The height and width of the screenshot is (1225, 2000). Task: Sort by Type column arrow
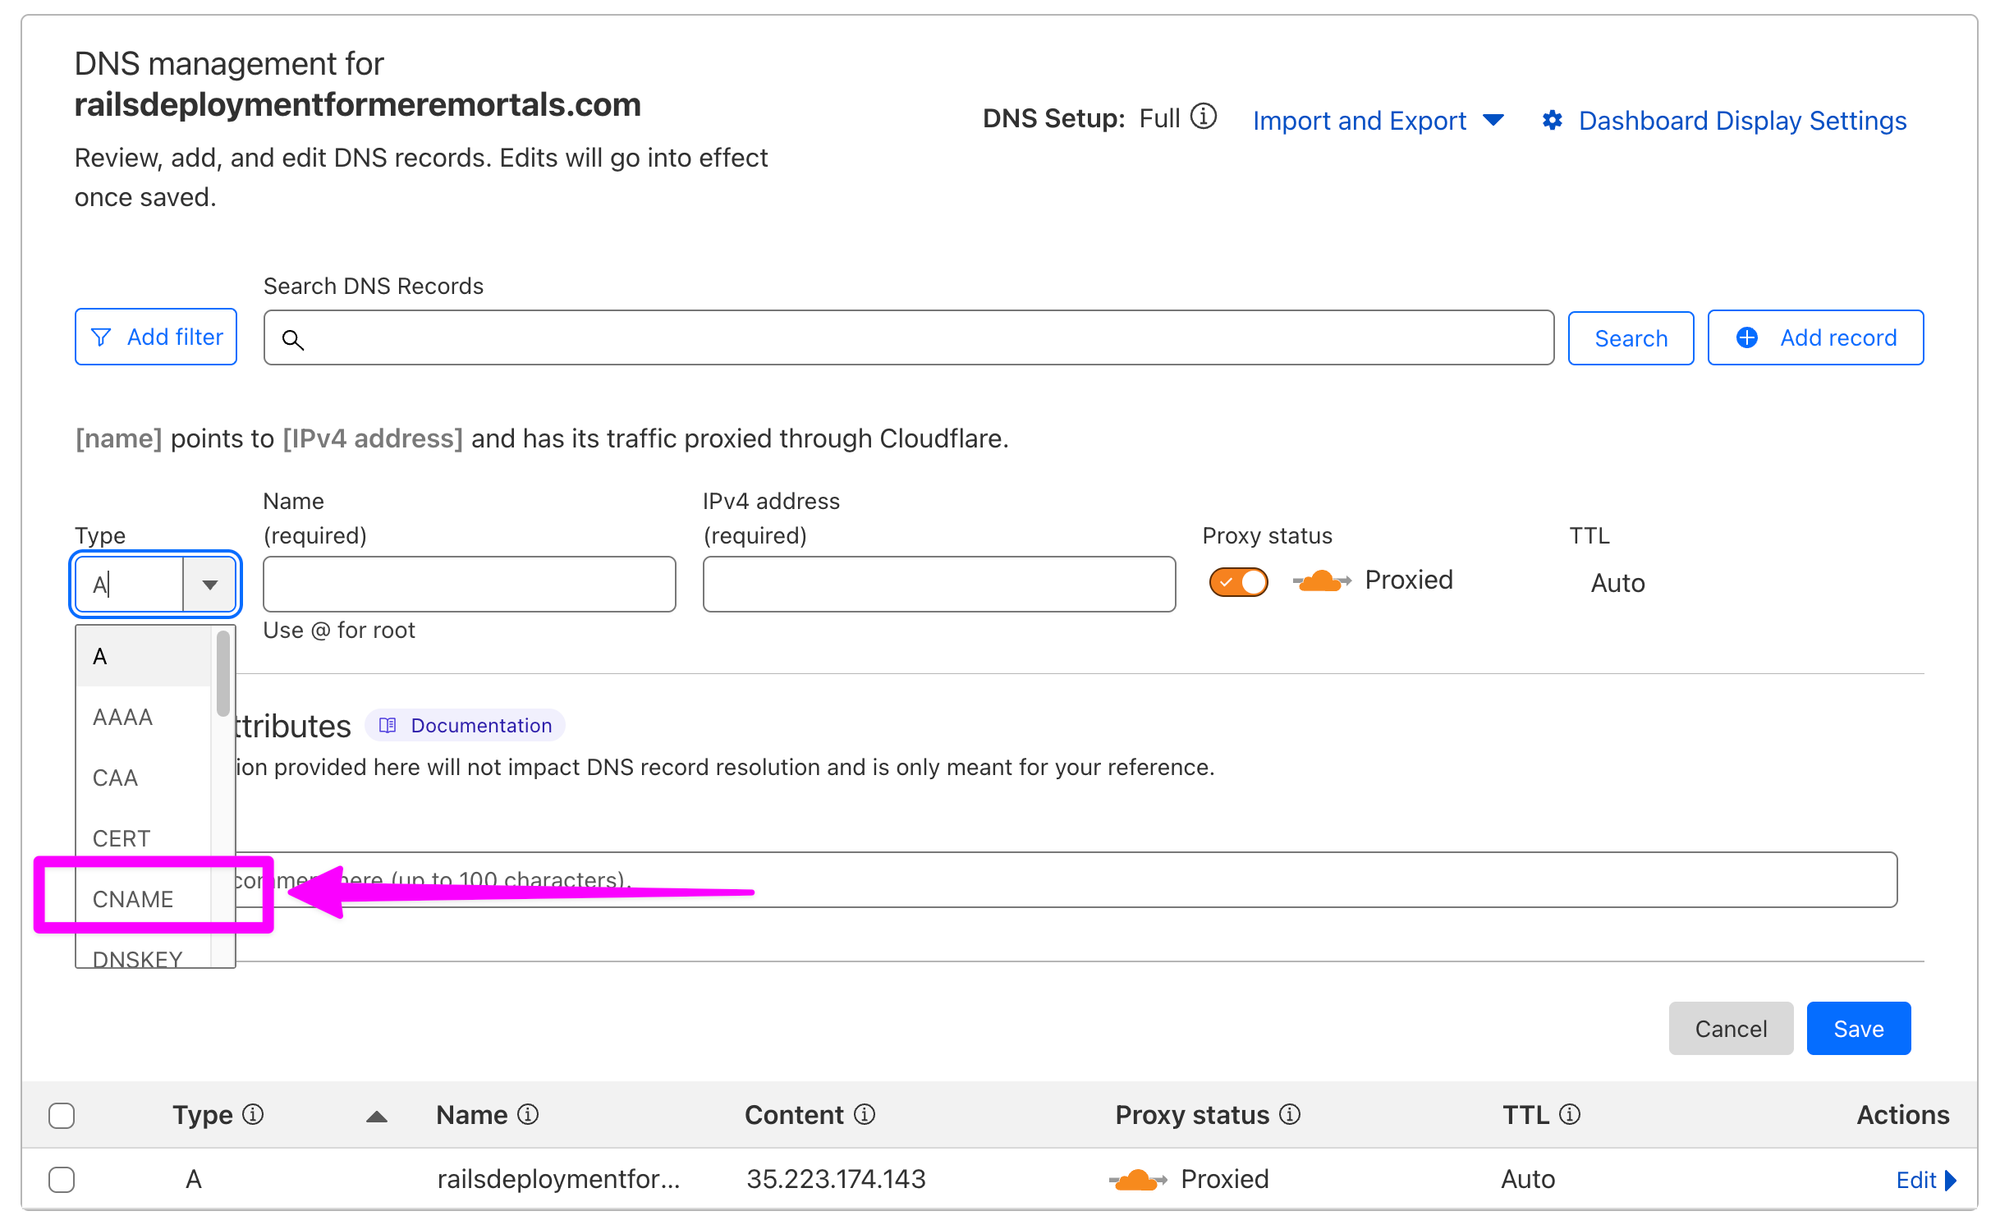point(376,1116)
